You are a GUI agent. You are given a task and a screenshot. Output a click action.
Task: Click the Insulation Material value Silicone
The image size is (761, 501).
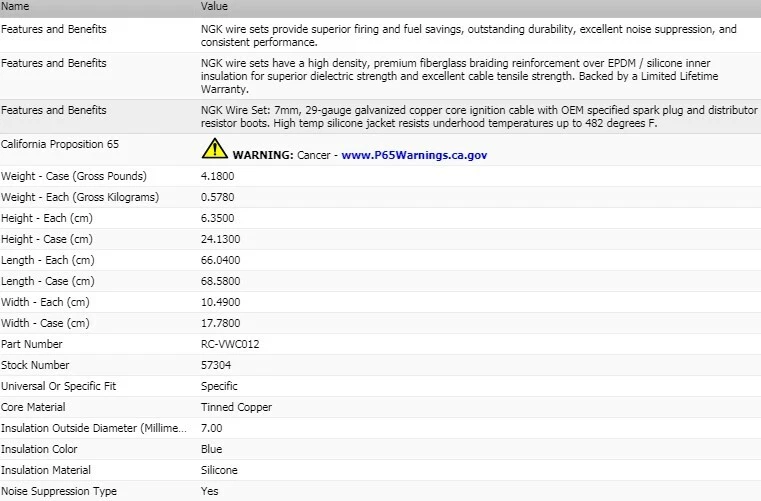[x=219, y=470]
